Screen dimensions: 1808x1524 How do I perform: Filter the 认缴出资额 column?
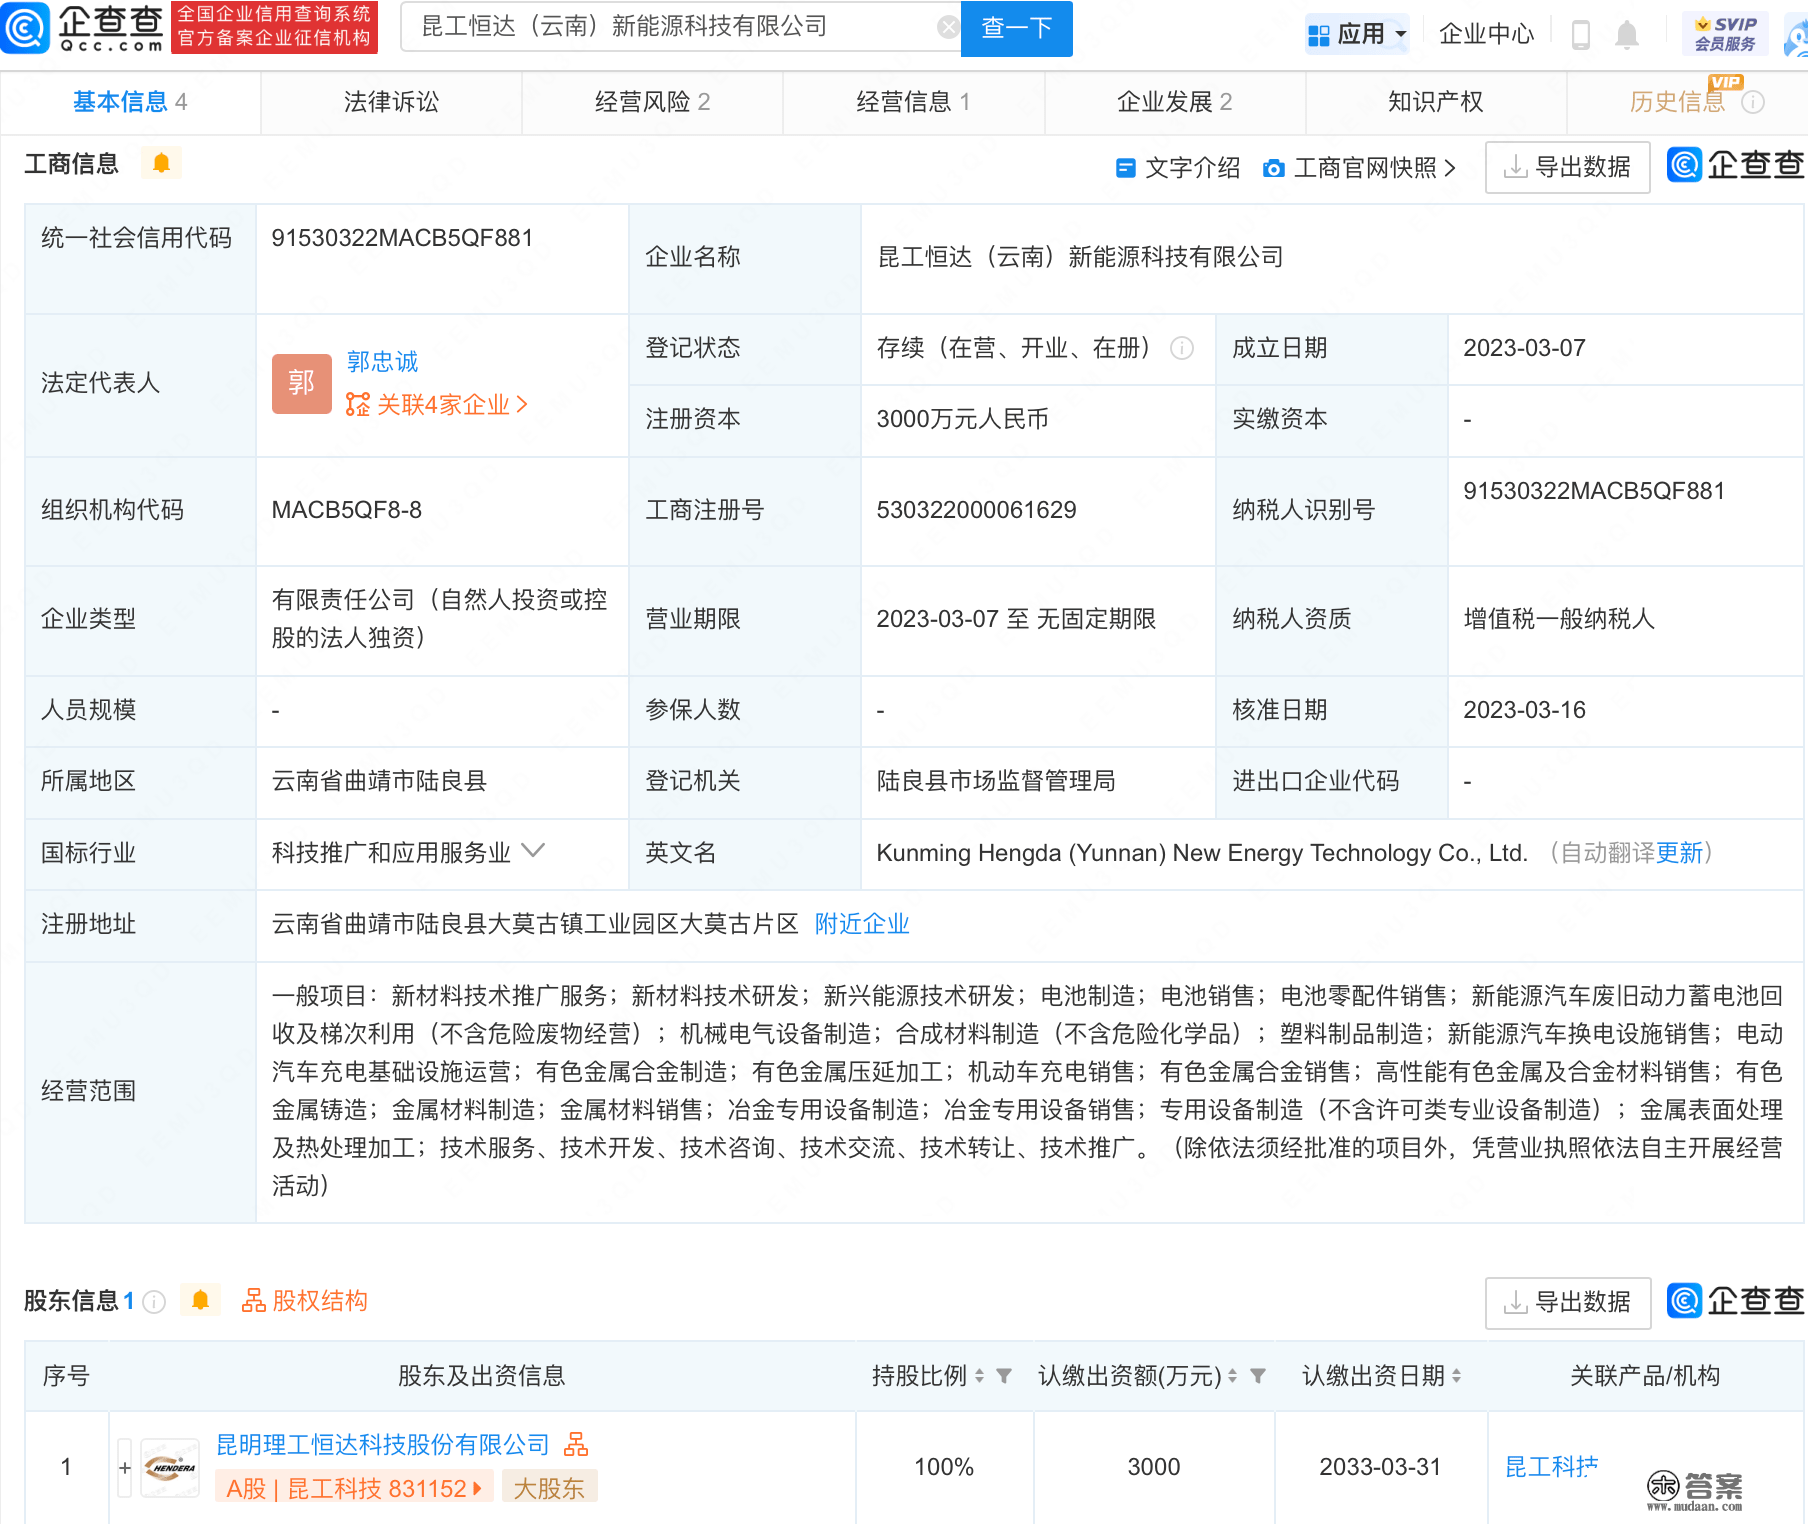(1258, 1376)
